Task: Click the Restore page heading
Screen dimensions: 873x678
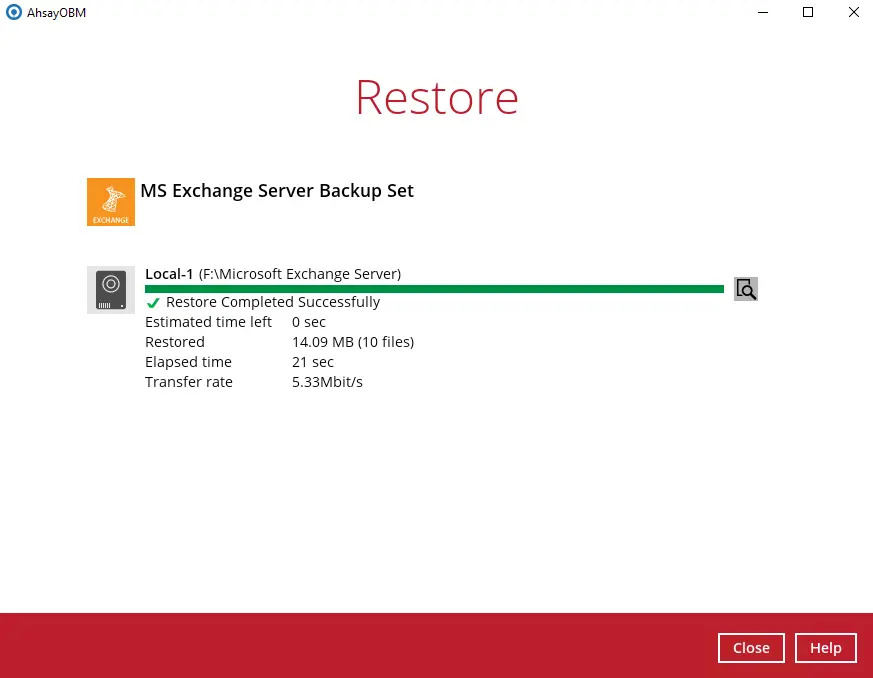Action: click(x=436, y=98)
